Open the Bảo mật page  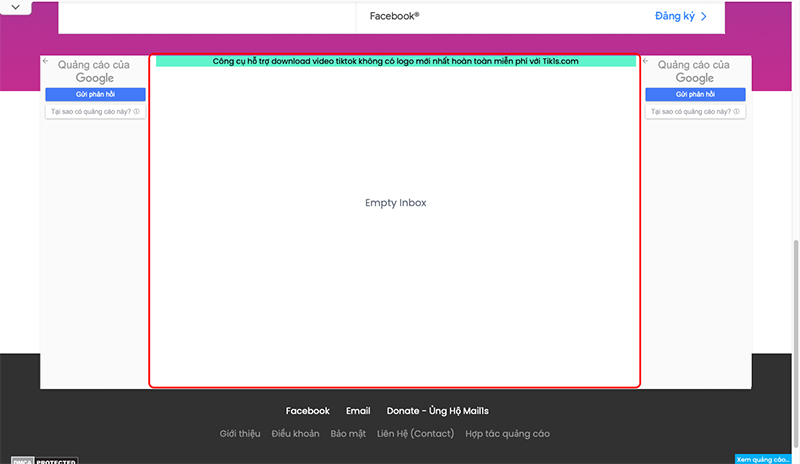(x=348, y=433)
